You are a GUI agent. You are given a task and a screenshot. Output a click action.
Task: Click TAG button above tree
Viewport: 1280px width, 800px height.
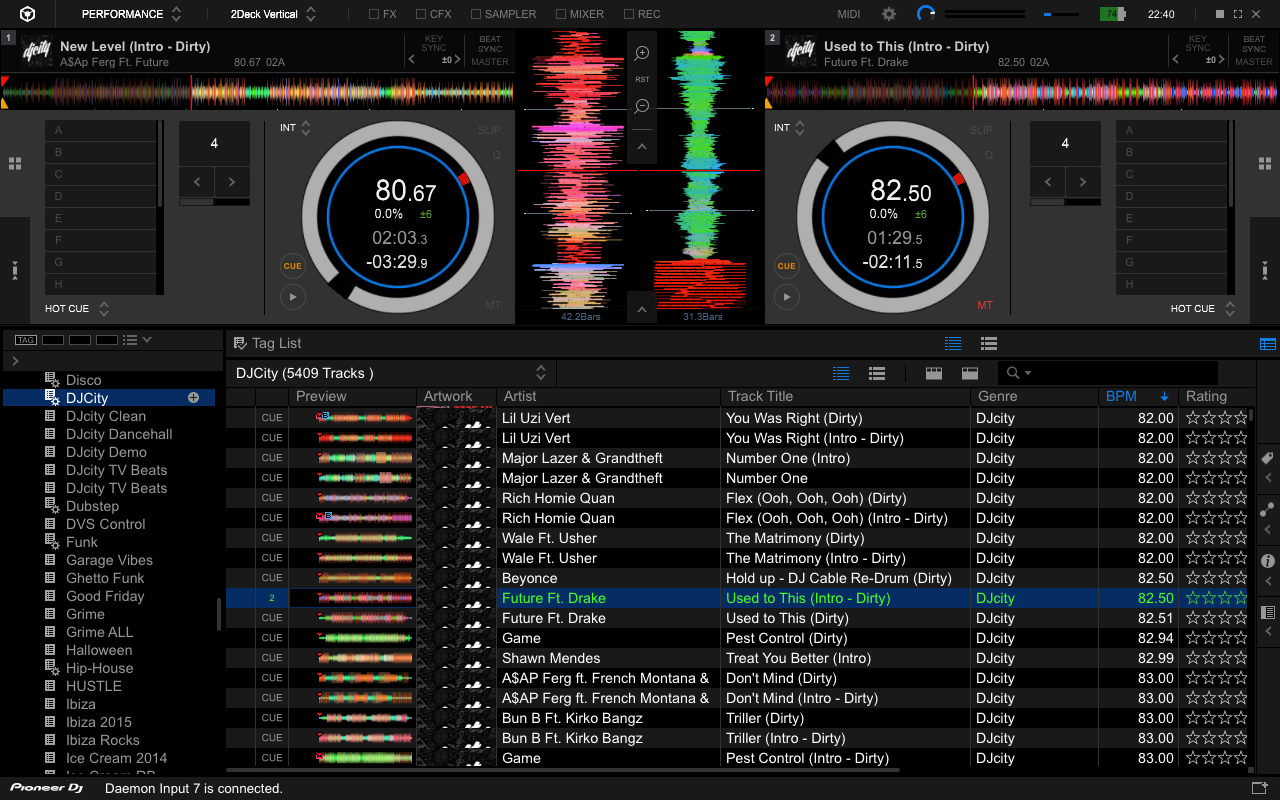(x=26, y=340)
